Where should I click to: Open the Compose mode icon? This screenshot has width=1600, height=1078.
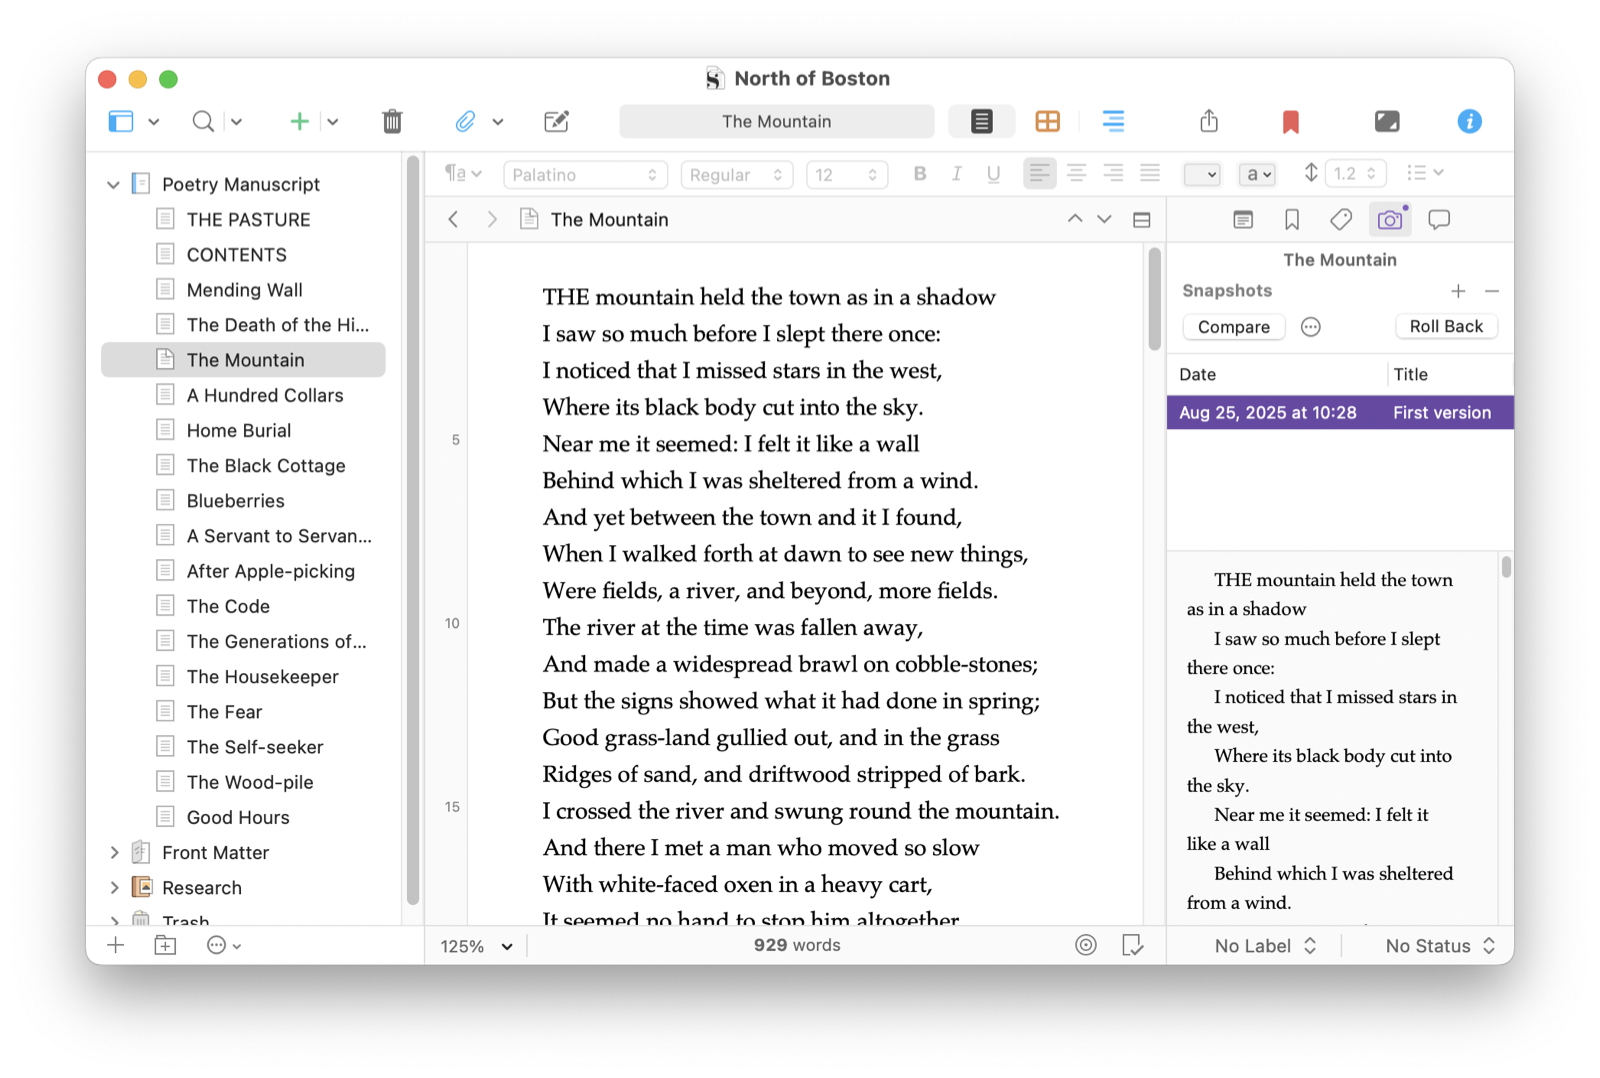[x=1386, y=121]
